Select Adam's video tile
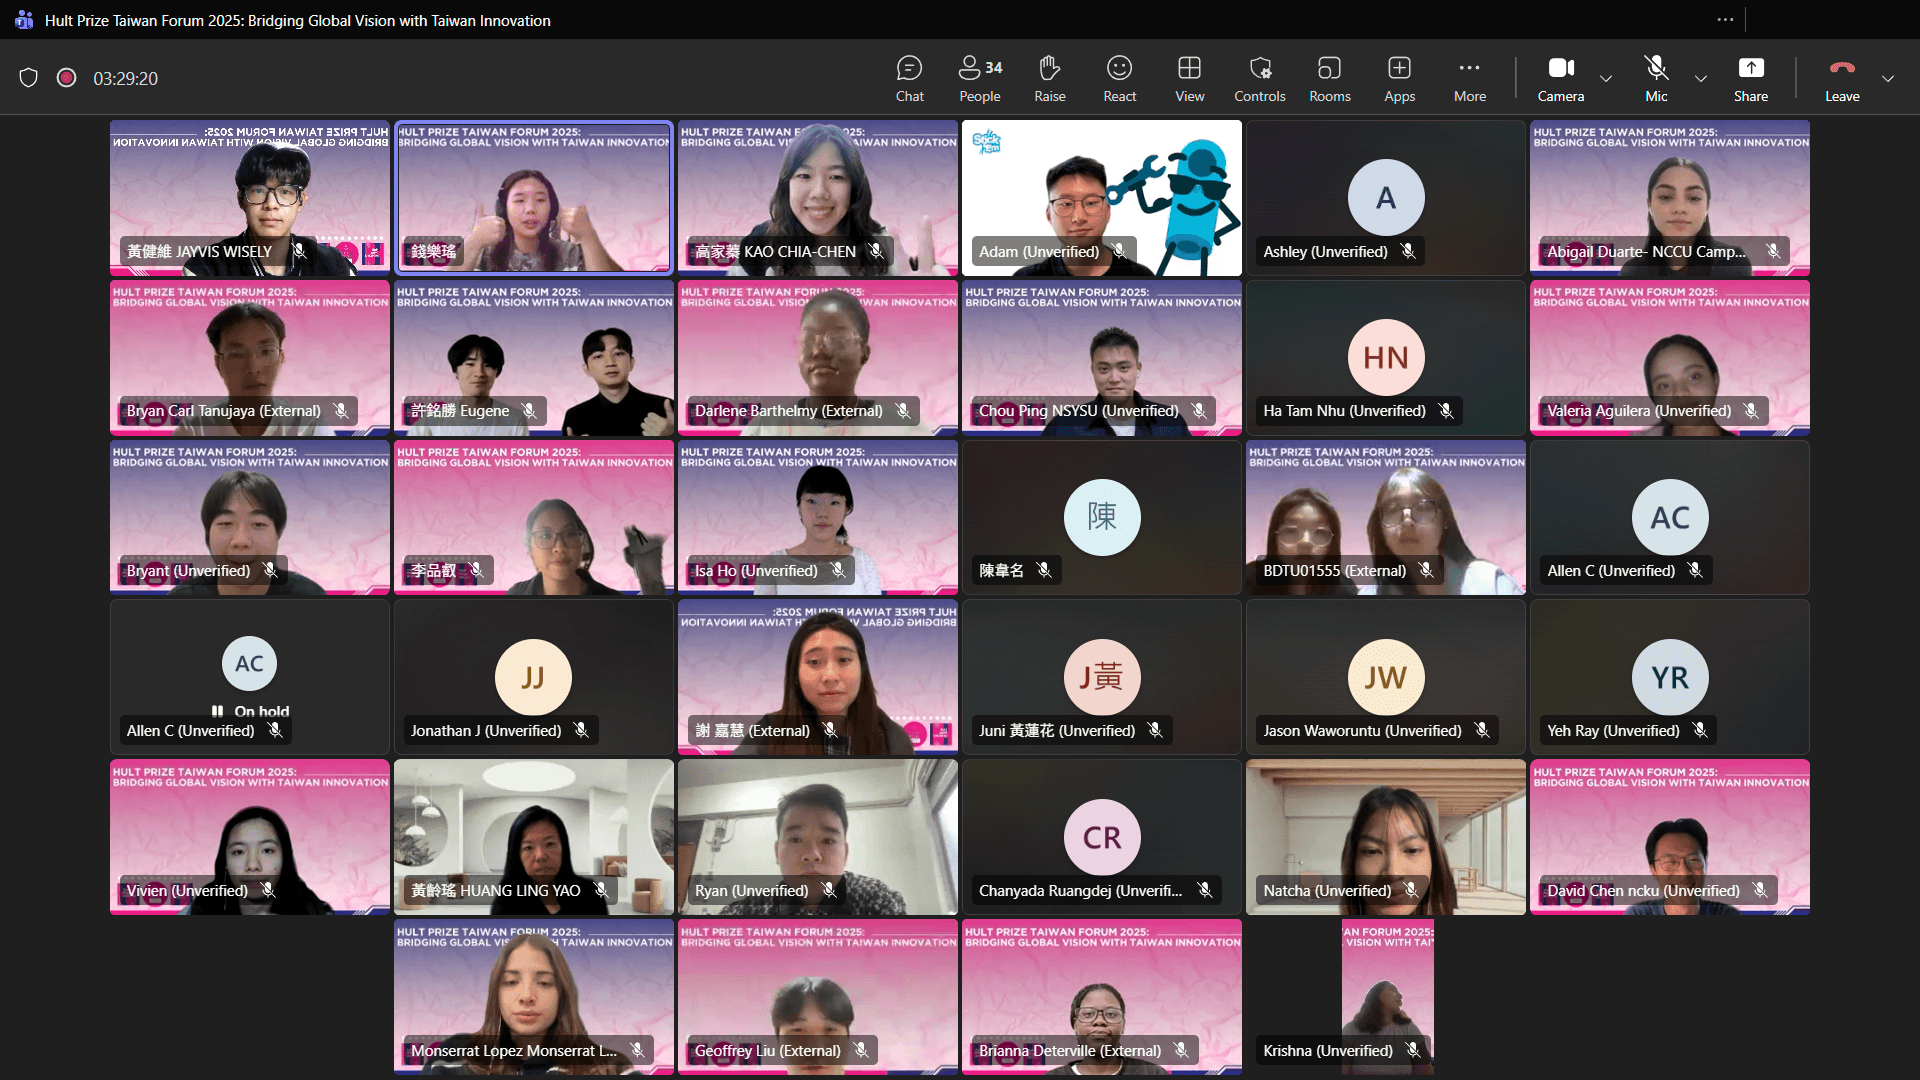The height and width of the screenshot is (1080, 1920). tap(1101, 197)
